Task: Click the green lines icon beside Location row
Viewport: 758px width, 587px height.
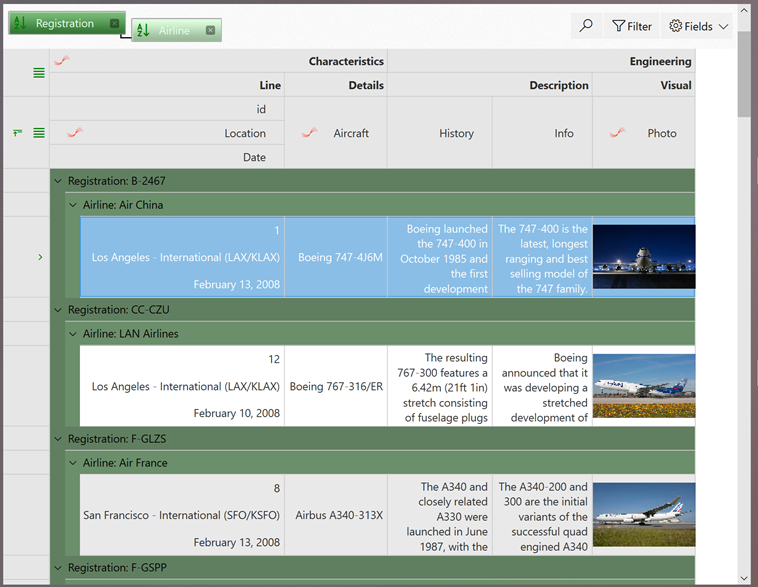Action: pyautogui.click(x=39, y=132)
